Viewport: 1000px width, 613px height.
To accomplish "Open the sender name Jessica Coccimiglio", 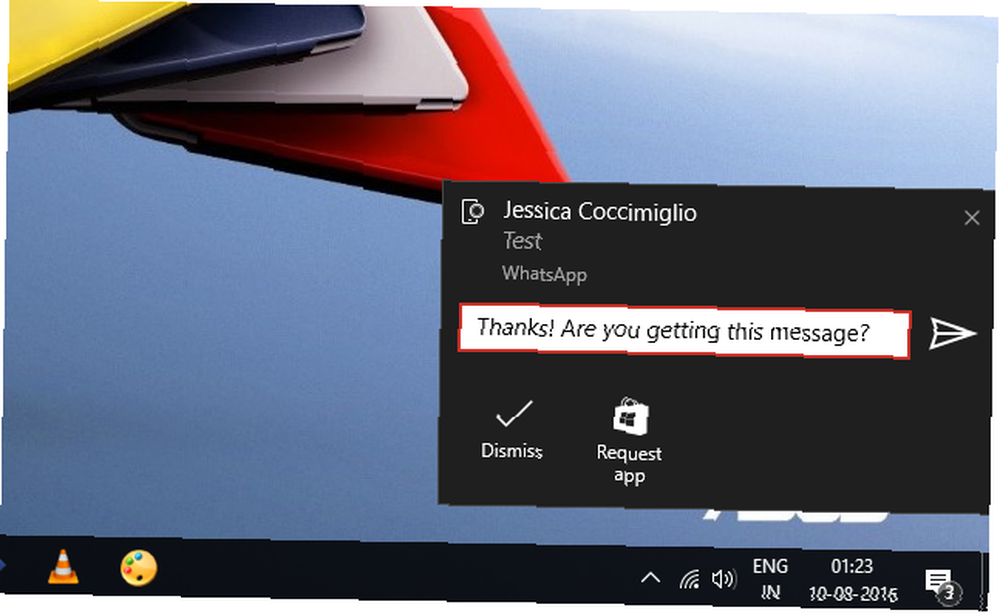I will click(x=600, y=212).
